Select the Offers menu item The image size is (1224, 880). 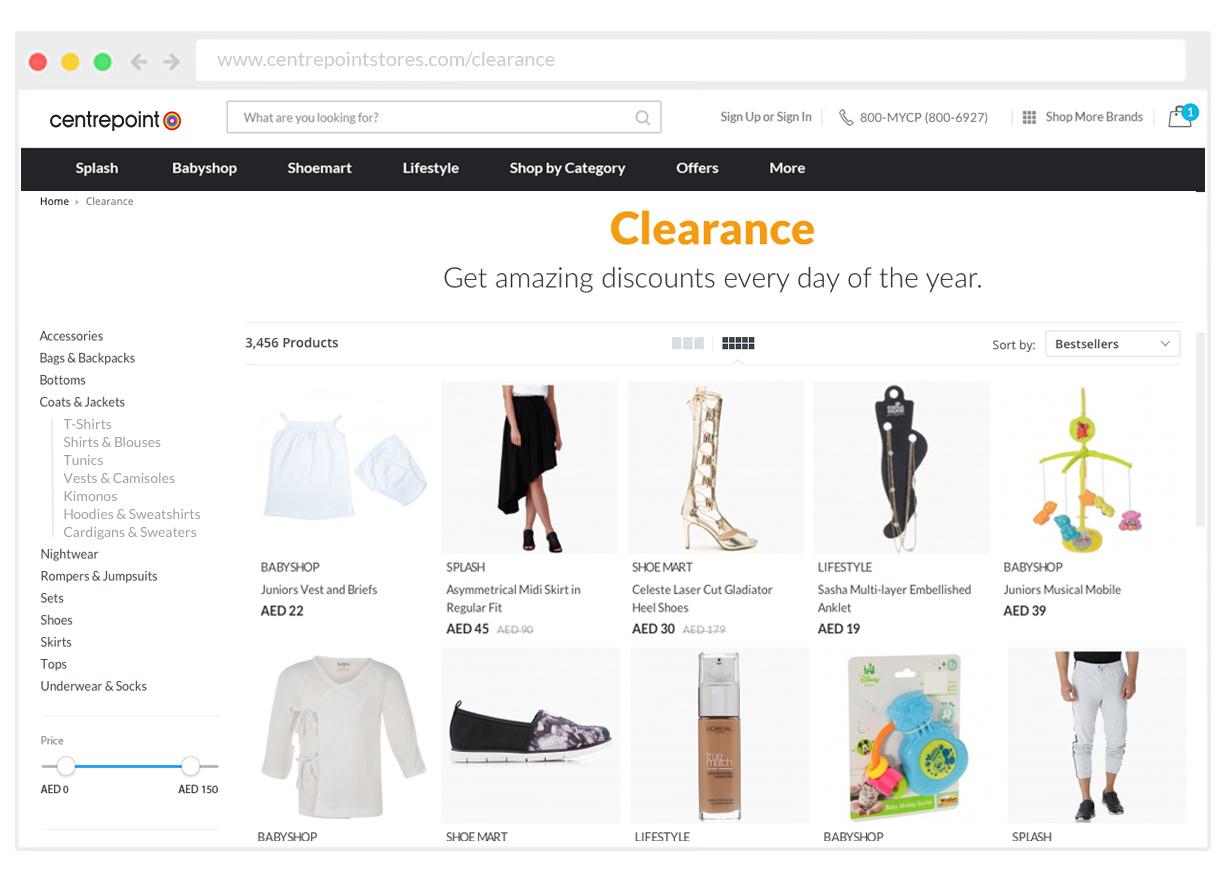[x=697, y=168]
